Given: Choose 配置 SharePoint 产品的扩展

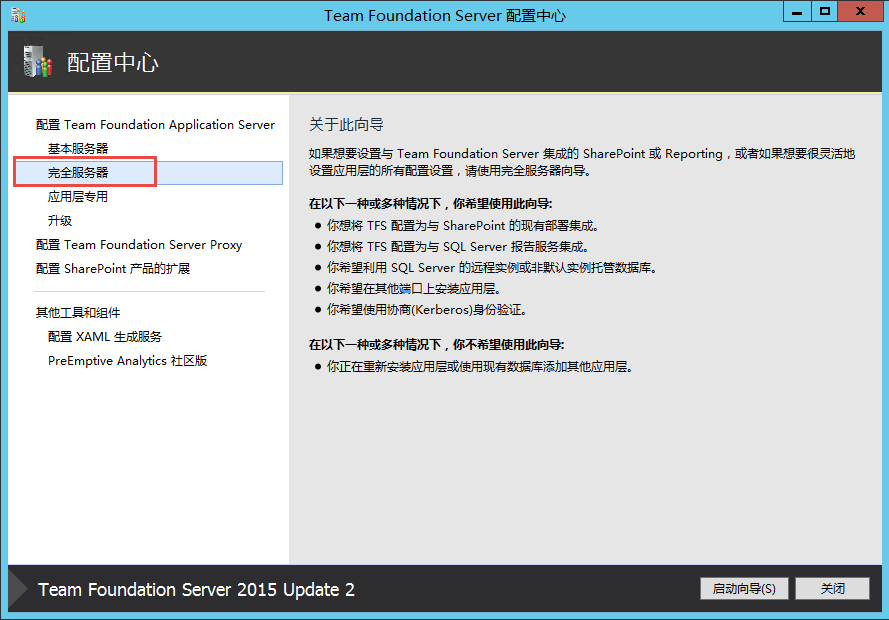Looking at the screenshot, I should (x=113, y=269).
